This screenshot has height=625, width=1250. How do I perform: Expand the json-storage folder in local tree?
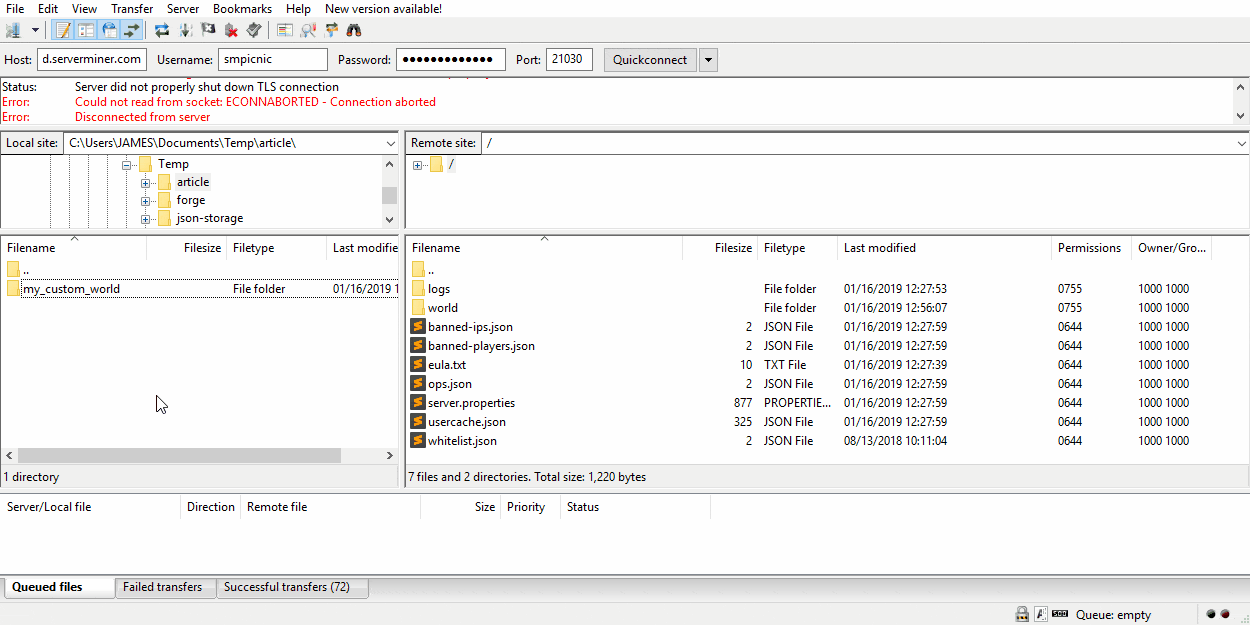[145, 218]
